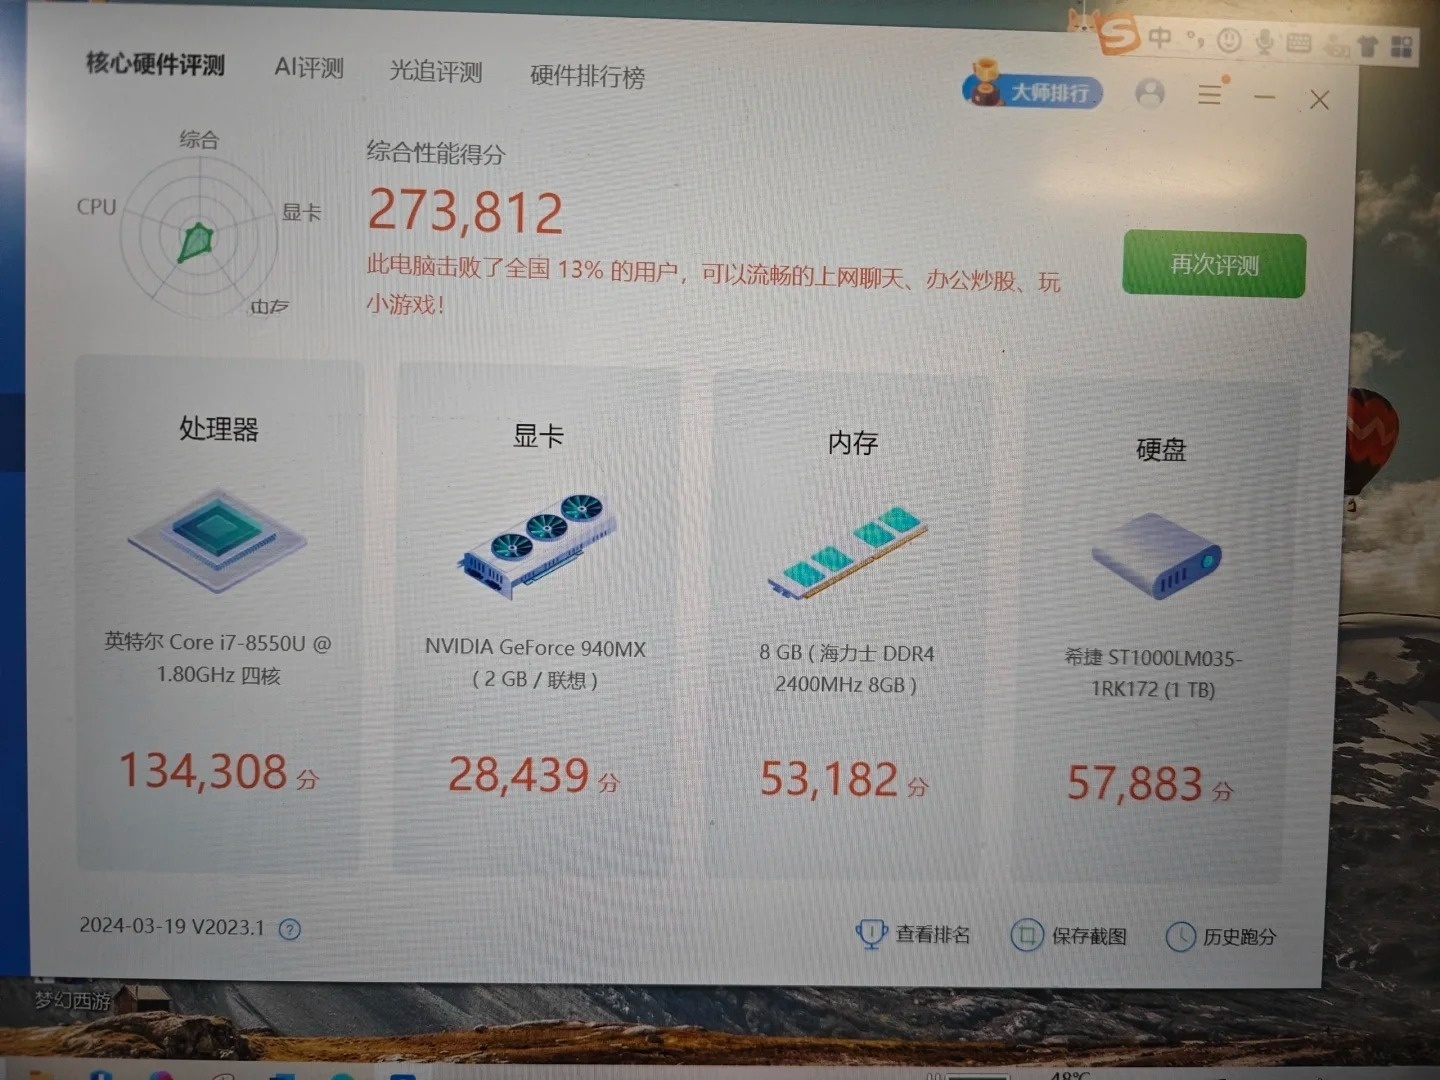Image resolution: width=1440 pixels, height=1080 pixels.
Task: Select the 8 GB 海力士 DDR4 memory text
Action: pyautogui.click(x=846, y=668)
